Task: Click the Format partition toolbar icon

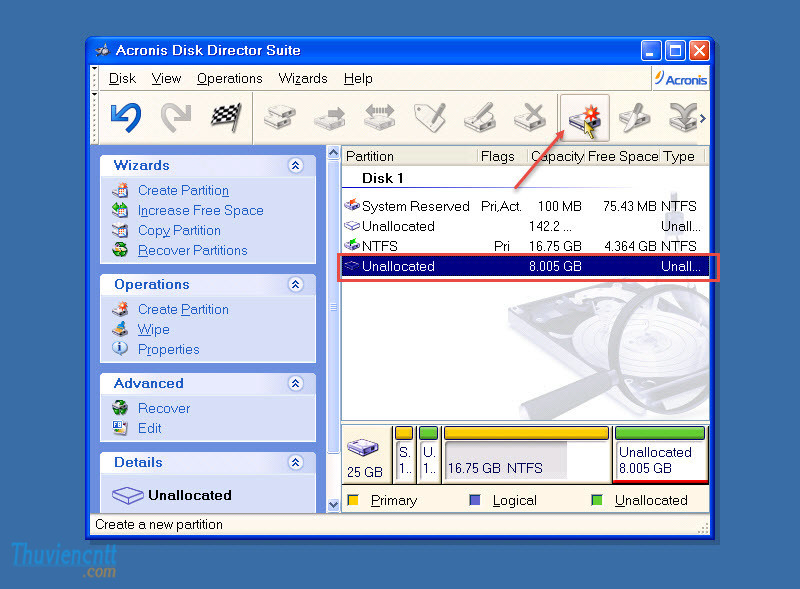Action: pyautogui.click(x=480, y=117)
